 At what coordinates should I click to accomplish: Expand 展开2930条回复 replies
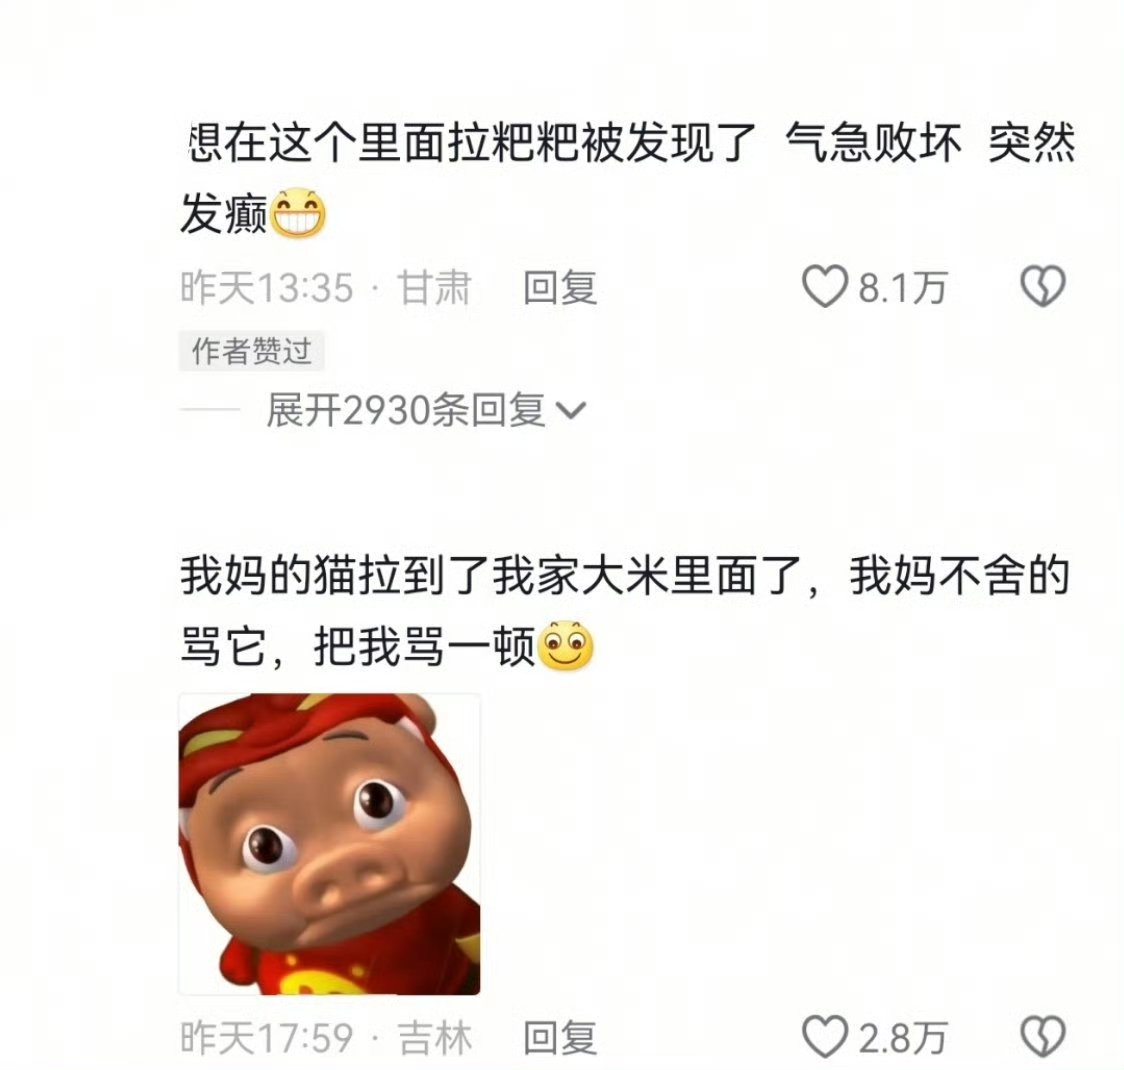[x=427, y=410]
